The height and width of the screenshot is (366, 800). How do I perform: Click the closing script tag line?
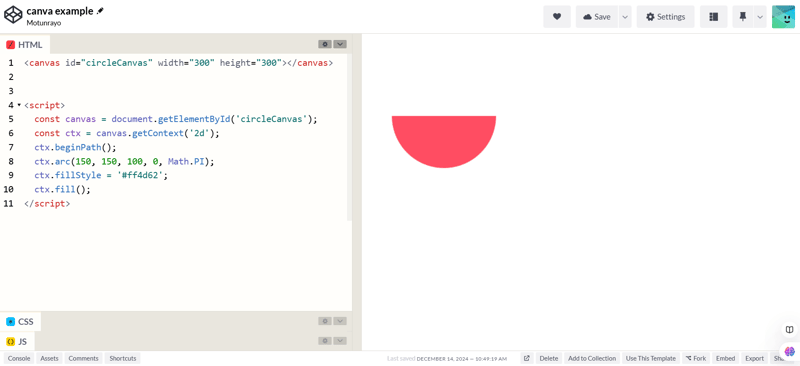pyautogui.click(x=47, y=203)
